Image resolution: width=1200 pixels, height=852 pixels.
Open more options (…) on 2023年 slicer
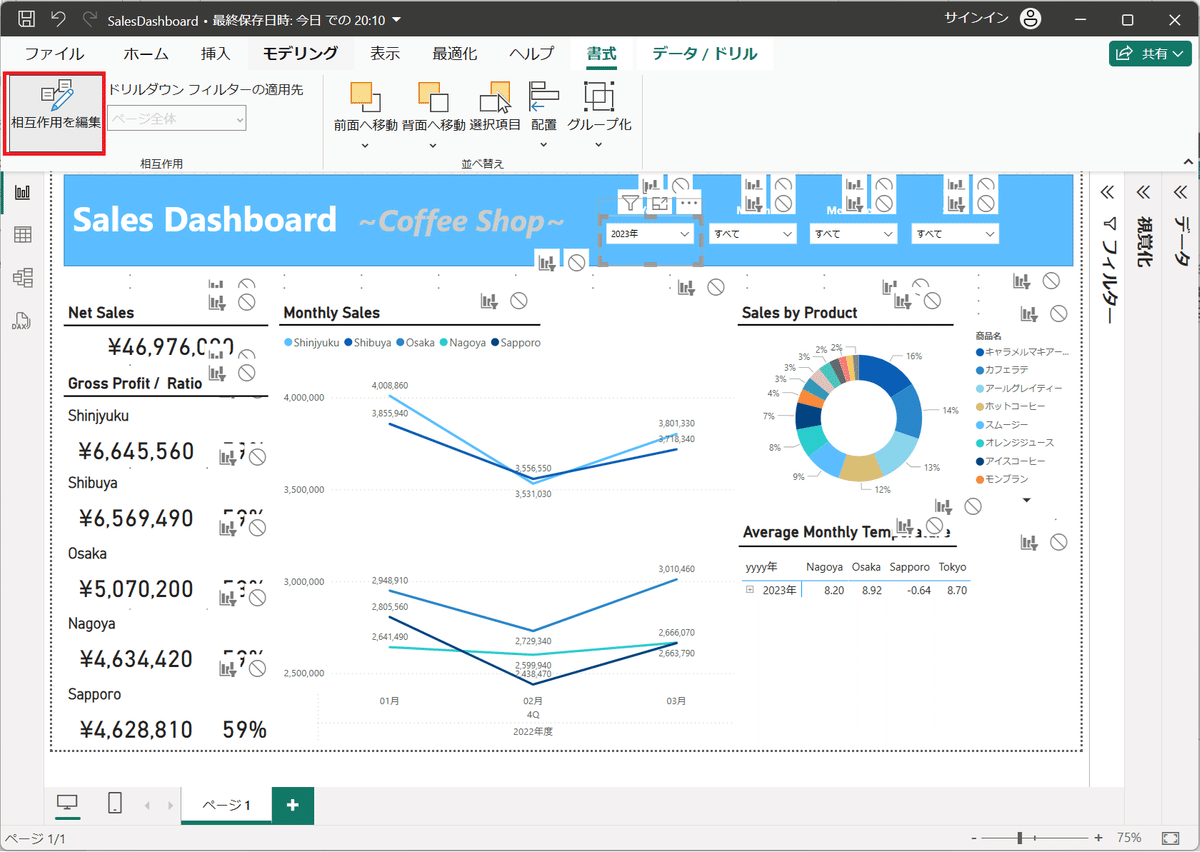(x=688, y=203)
